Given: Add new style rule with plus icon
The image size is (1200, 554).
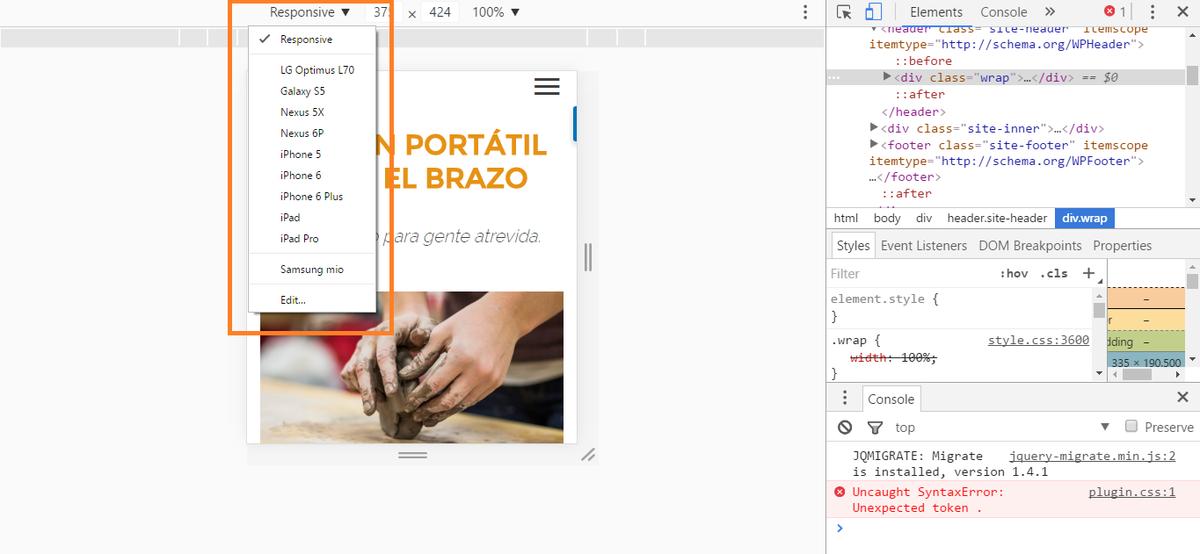Looking at the screenshot, I should pos(1089,273).
